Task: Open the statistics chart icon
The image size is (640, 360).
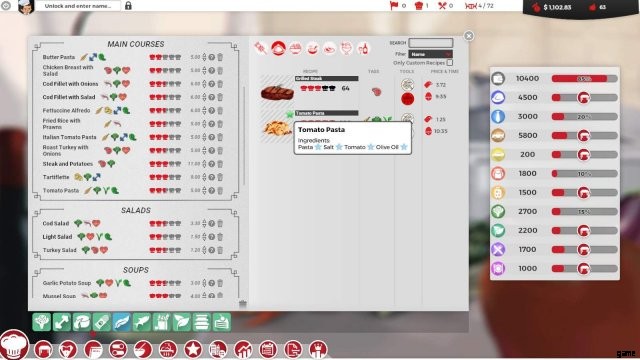Action: [x=243, y=350]
